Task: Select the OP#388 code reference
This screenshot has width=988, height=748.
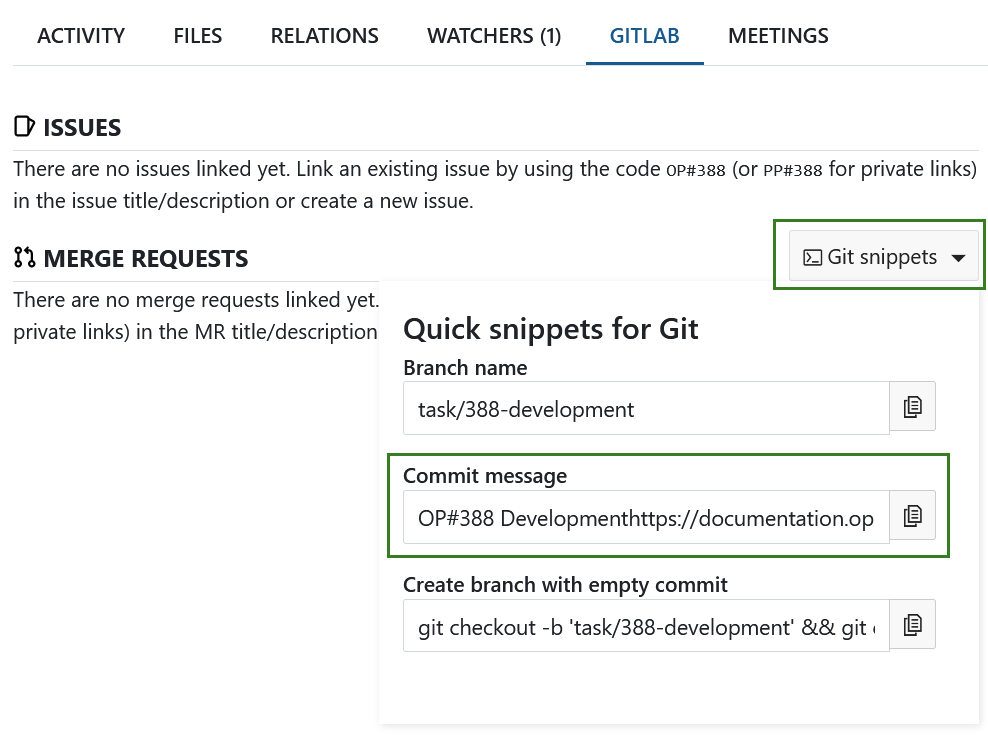Action: coord(695,170)
